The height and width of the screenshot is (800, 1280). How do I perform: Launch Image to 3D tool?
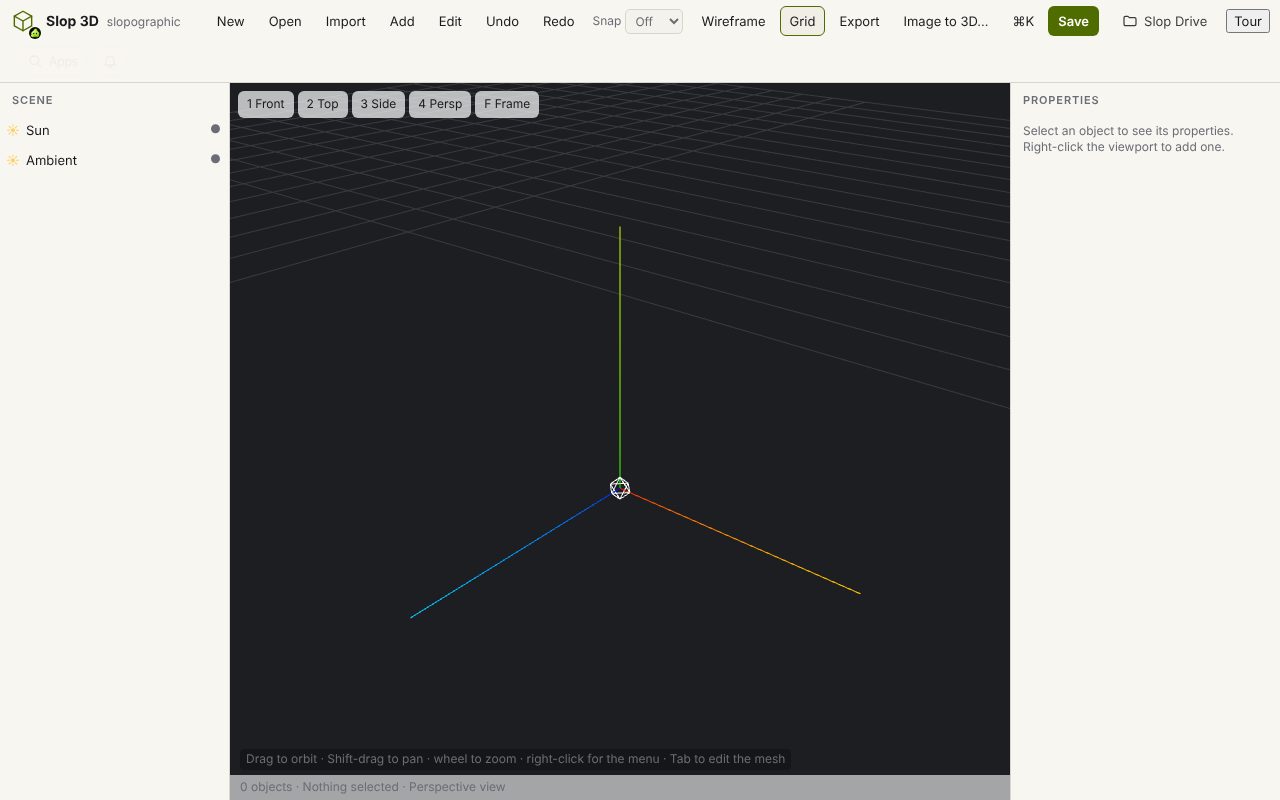click(945, 21)
